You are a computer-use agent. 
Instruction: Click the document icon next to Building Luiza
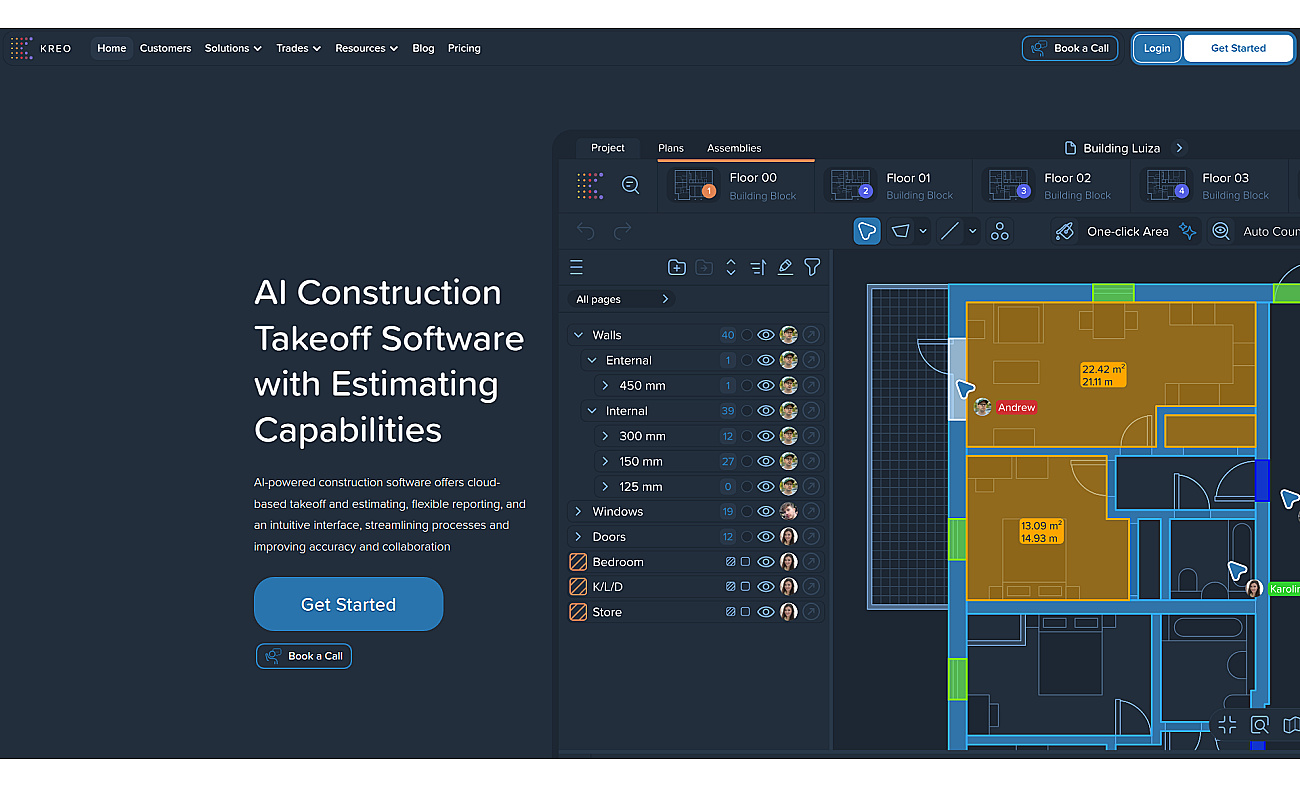click(1070, 148)
